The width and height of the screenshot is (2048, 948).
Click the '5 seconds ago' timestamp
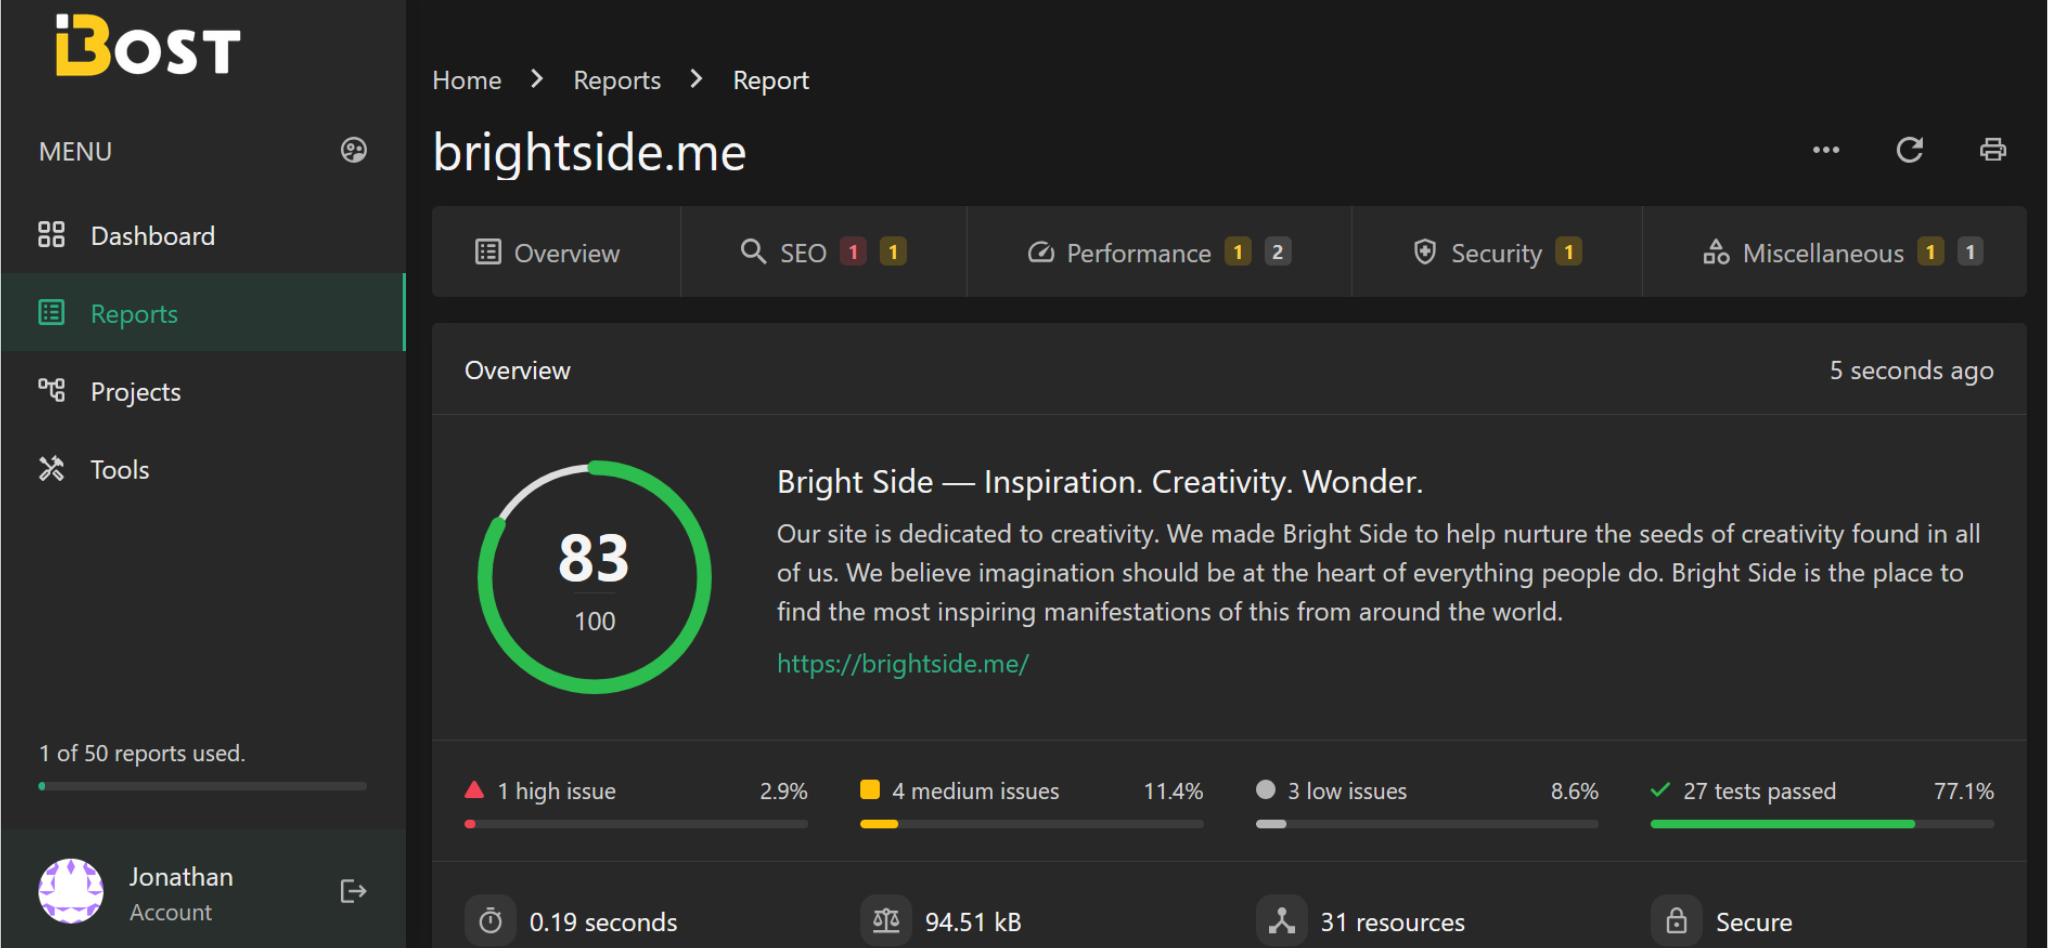tap(1911, 370)
